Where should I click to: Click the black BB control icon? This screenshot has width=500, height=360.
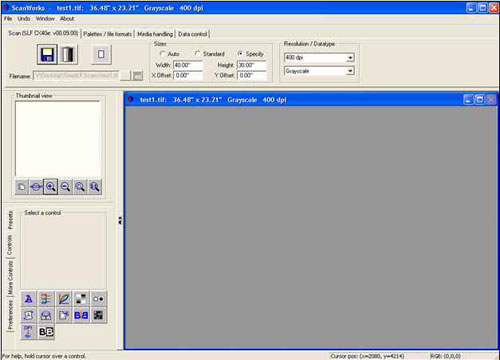point(46,332)
